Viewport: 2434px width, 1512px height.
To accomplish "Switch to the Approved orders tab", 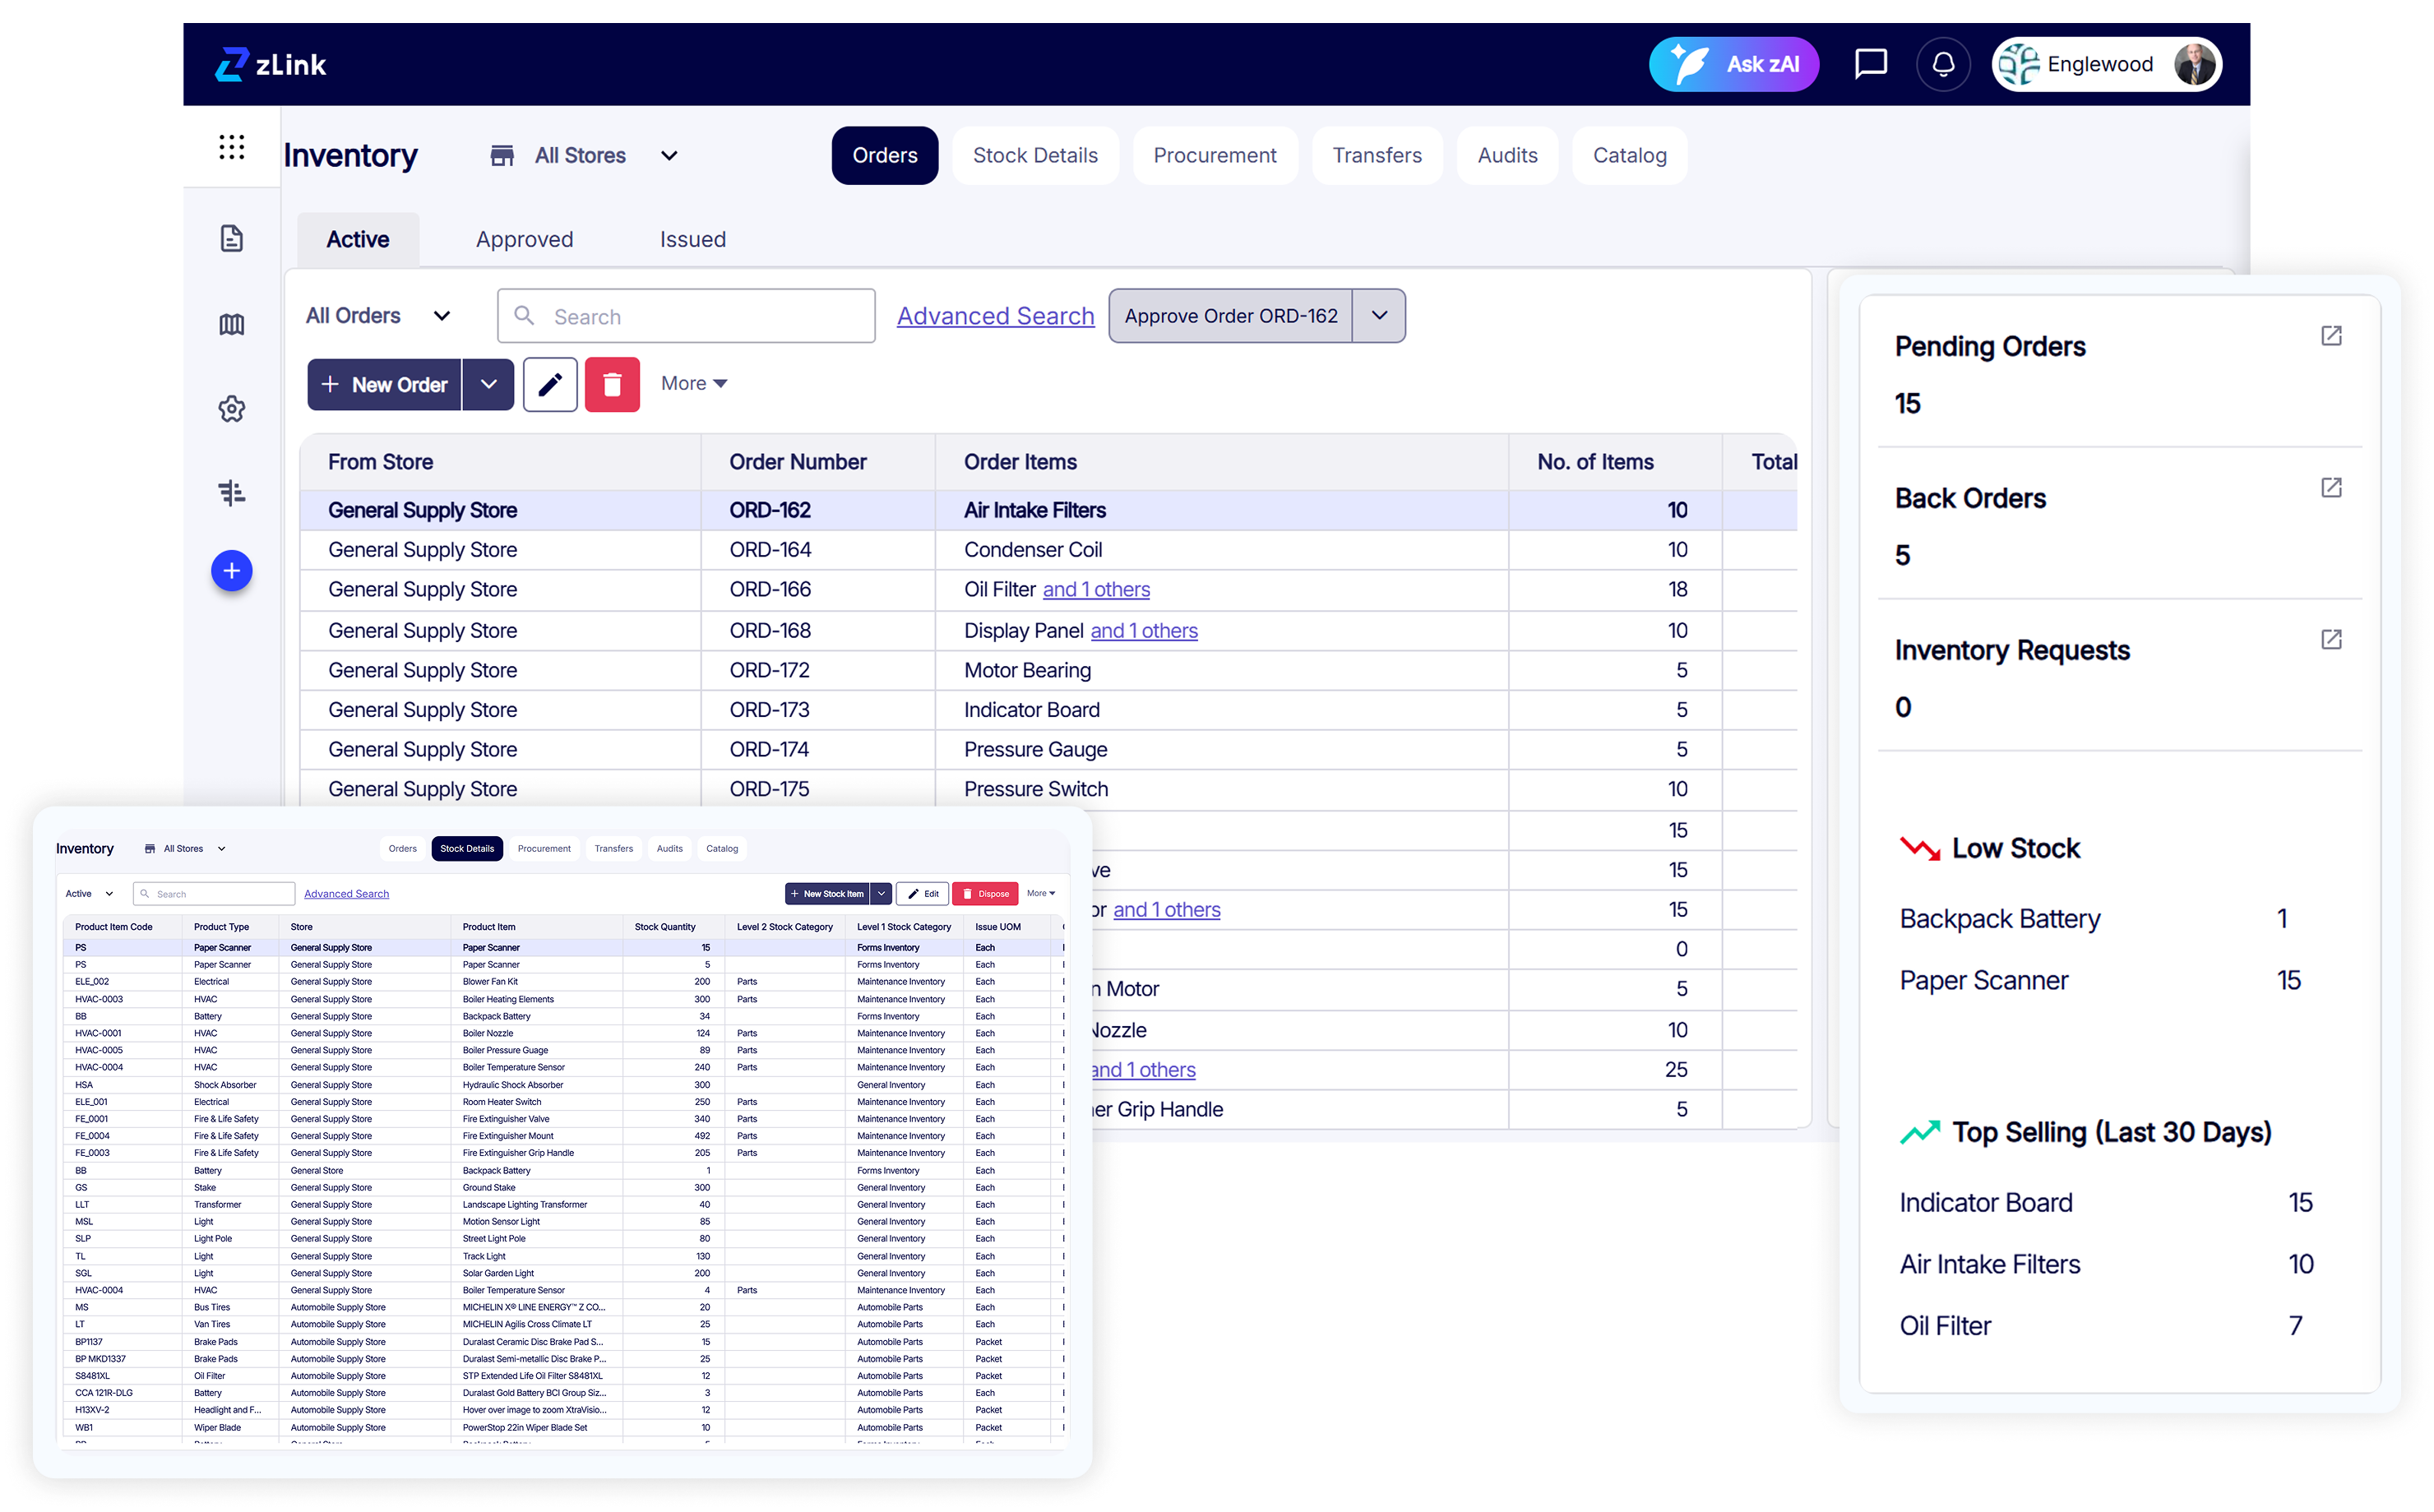I will click(x=524, y=239).
